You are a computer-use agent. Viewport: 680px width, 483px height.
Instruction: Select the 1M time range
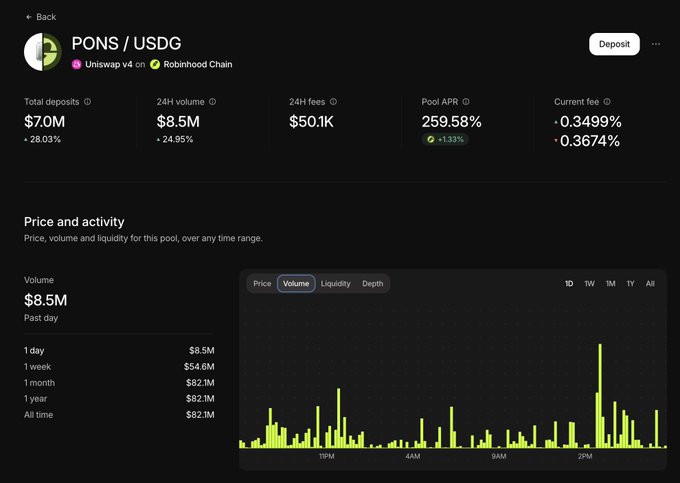(x=611, y=284)
